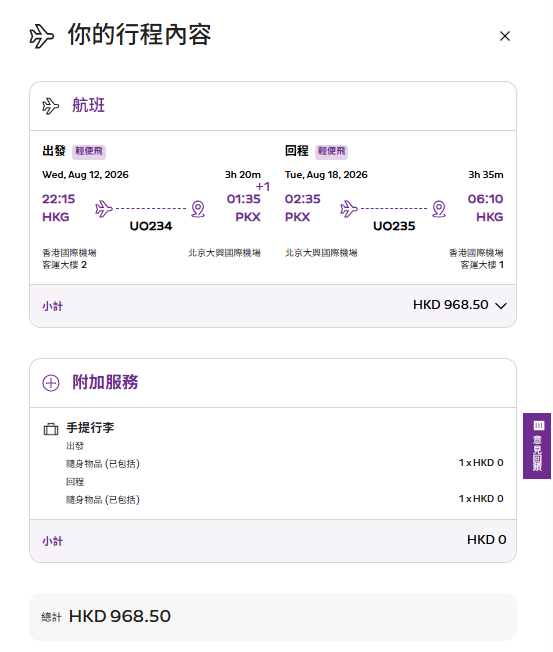Click the 01:35 arrival time

click(244, 199)
